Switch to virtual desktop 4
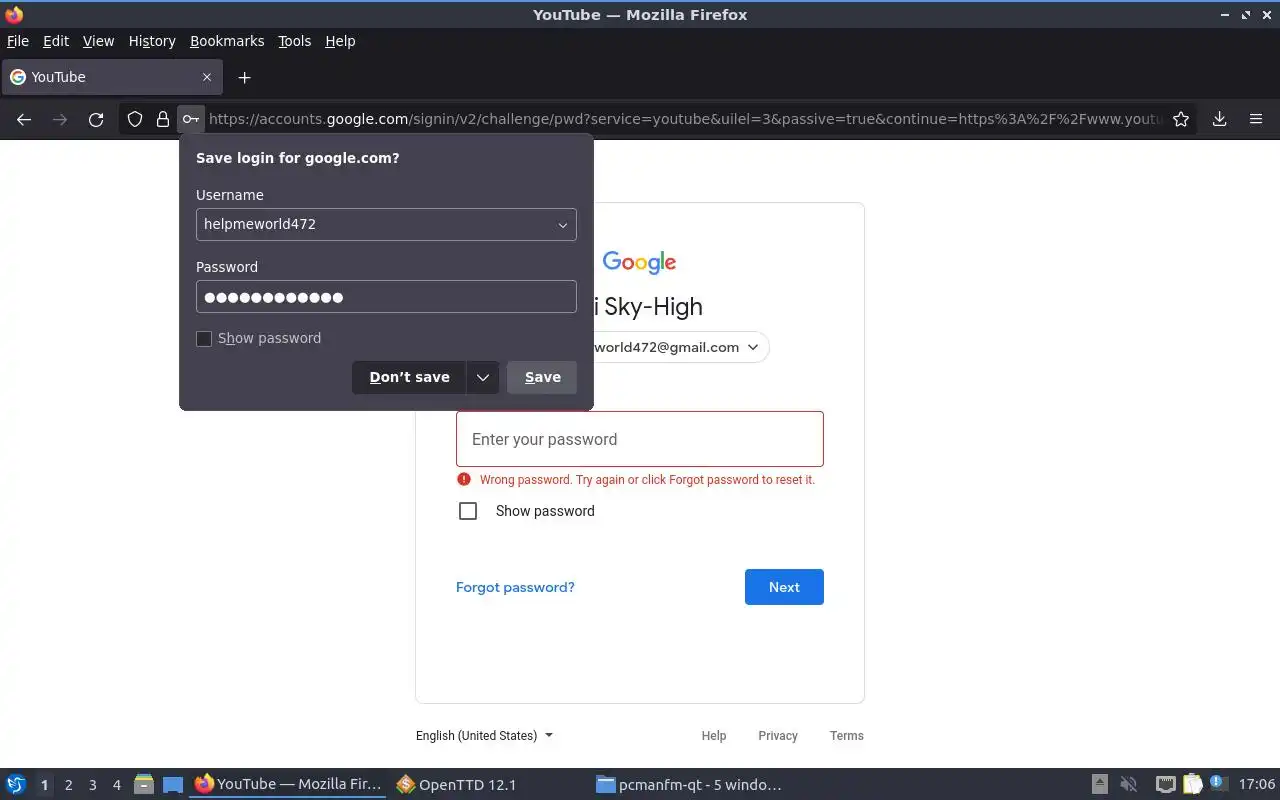 tap(116, 785)
